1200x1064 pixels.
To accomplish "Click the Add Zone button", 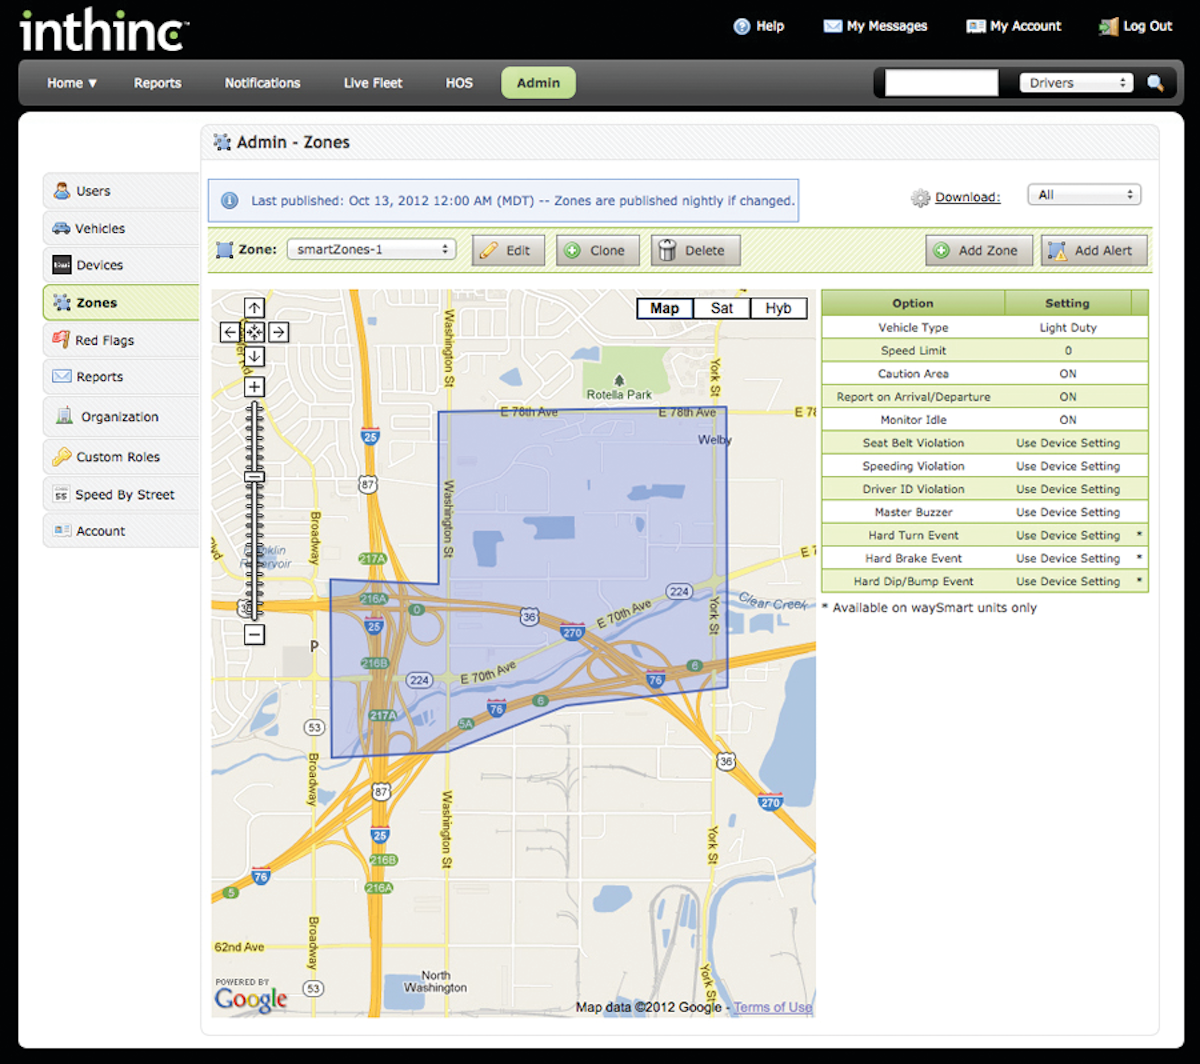I will 978,250.
